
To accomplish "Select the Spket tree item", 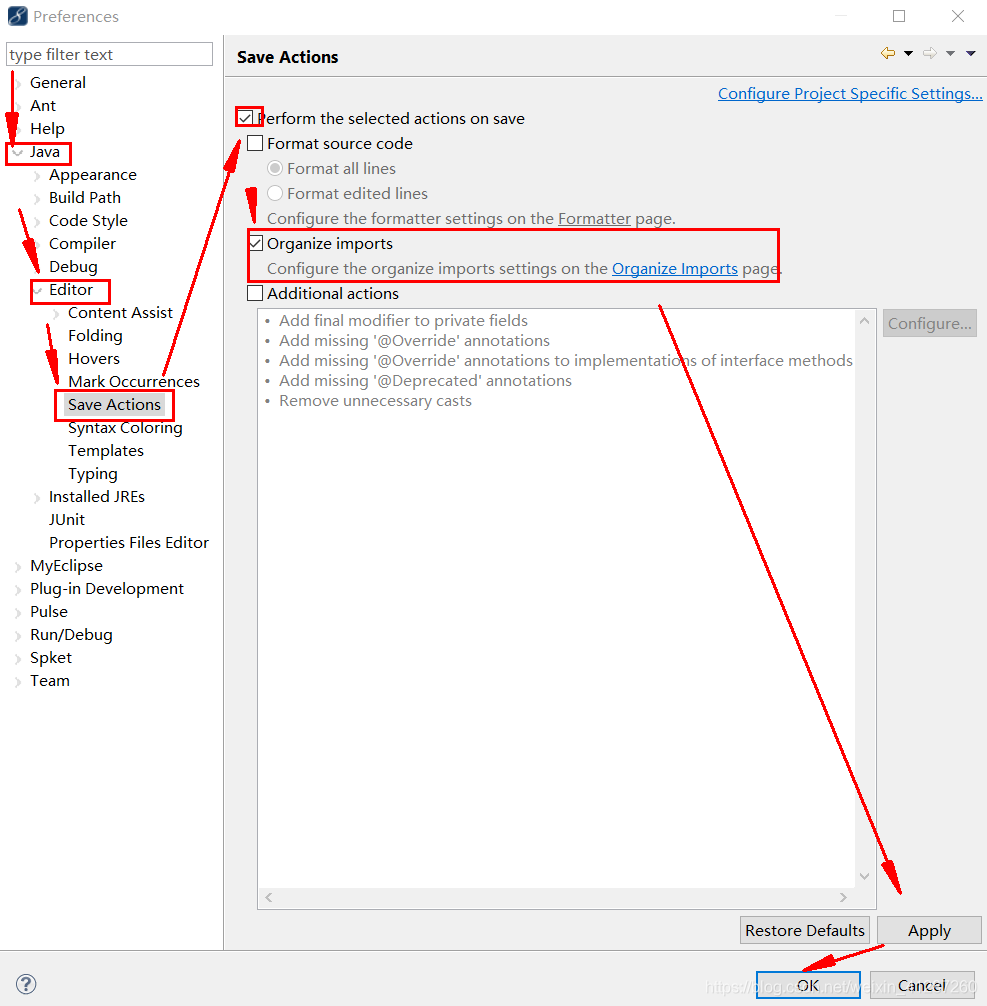I will click(x=51, y=658).
